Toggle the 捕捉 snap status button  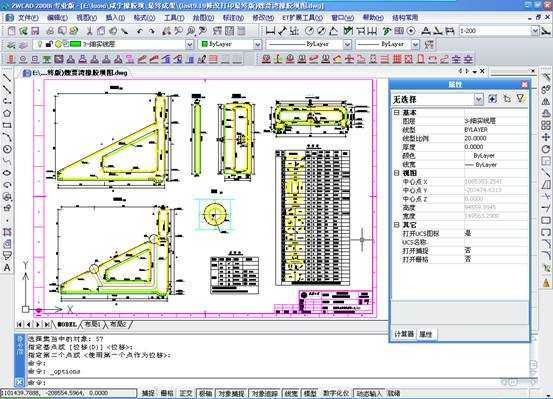(x=148, y=393)
